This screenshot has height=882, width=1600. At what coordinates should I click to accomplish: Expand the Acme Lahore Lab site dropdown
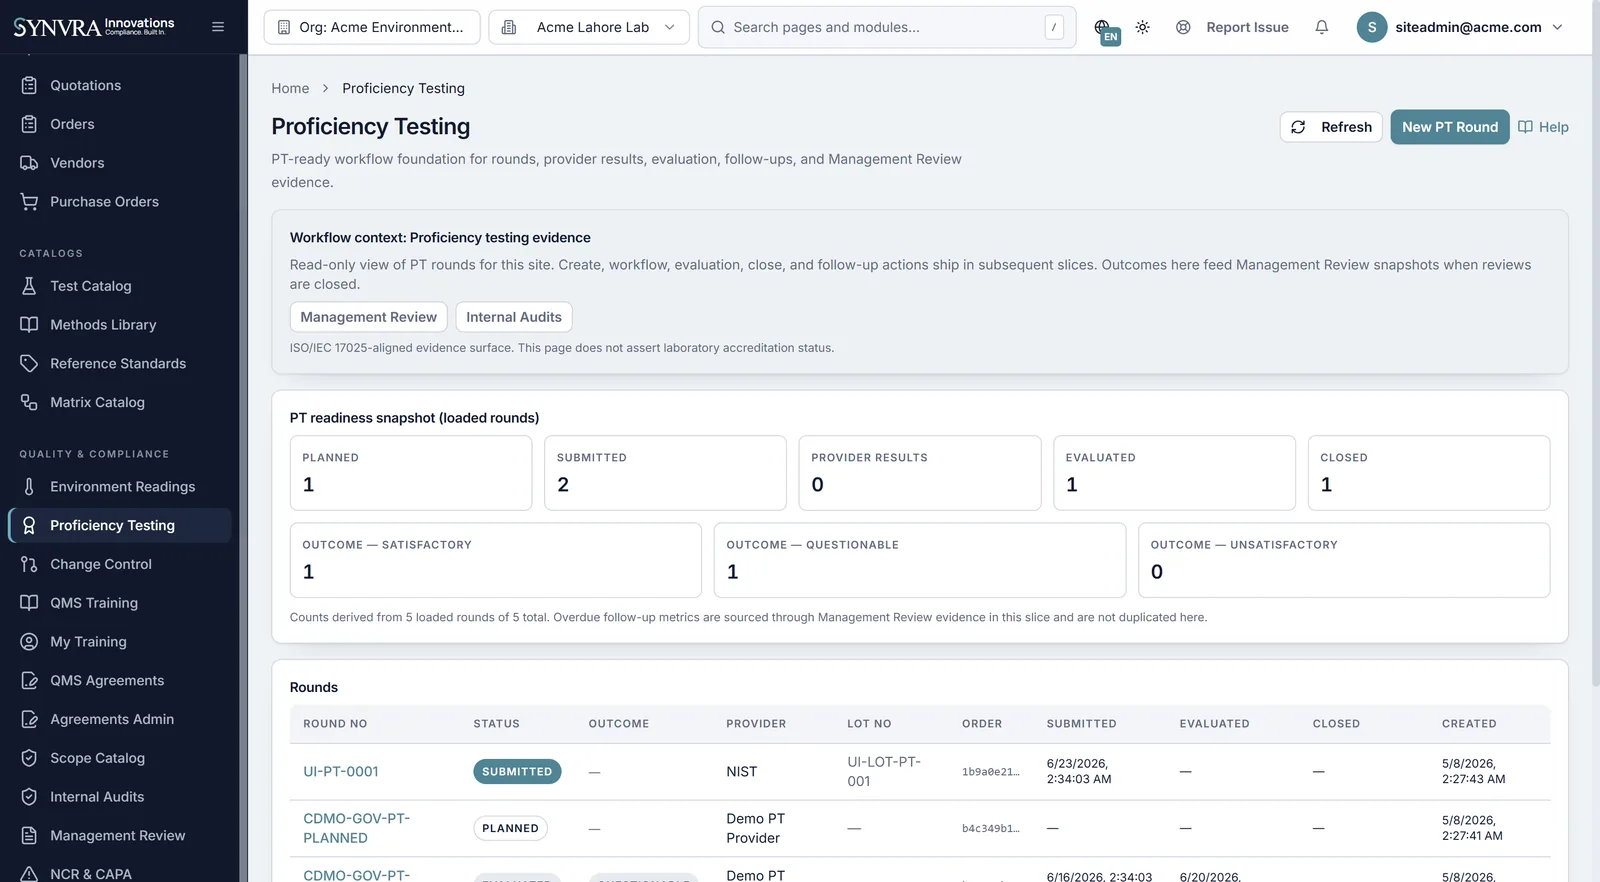pos(589,27)
